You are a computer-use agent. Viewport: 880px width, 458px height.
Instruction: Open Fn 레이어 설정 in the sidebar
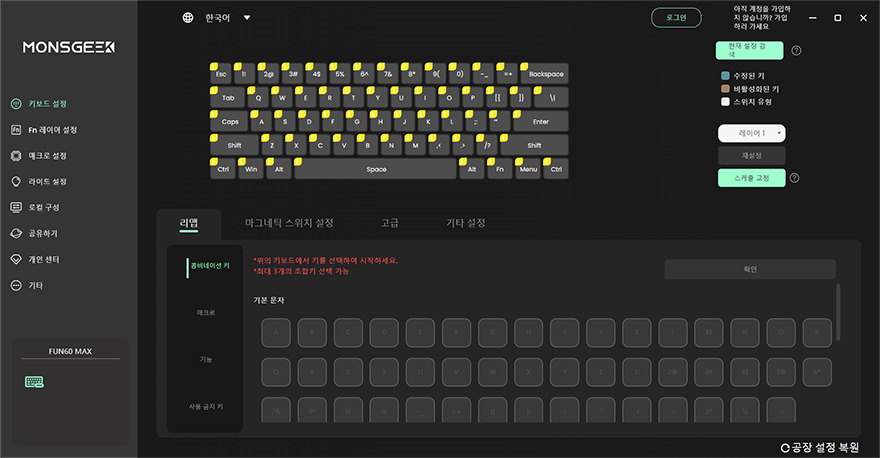[x=44, y=130]
